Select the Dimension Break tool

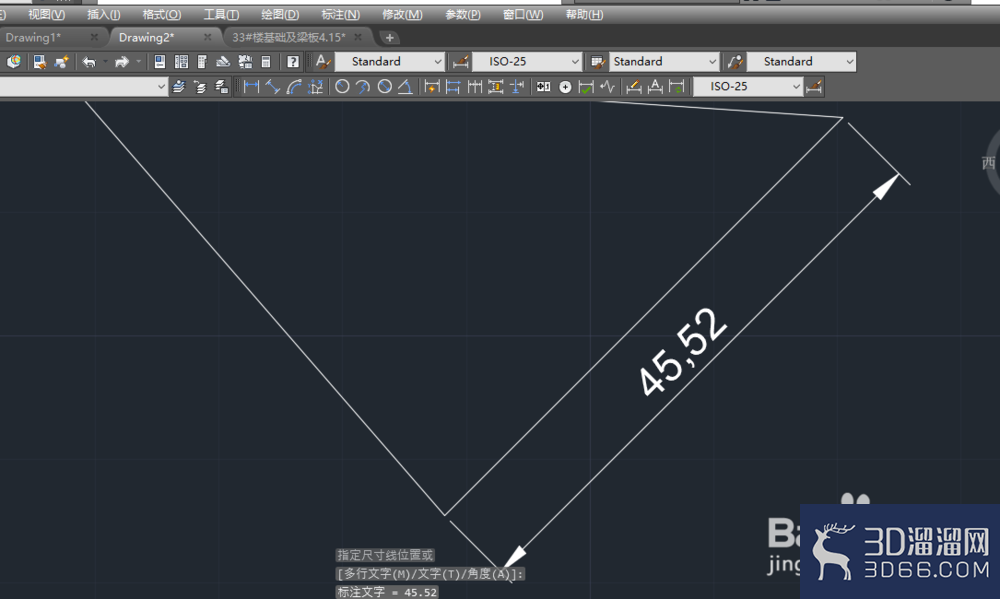pos(517,87)
